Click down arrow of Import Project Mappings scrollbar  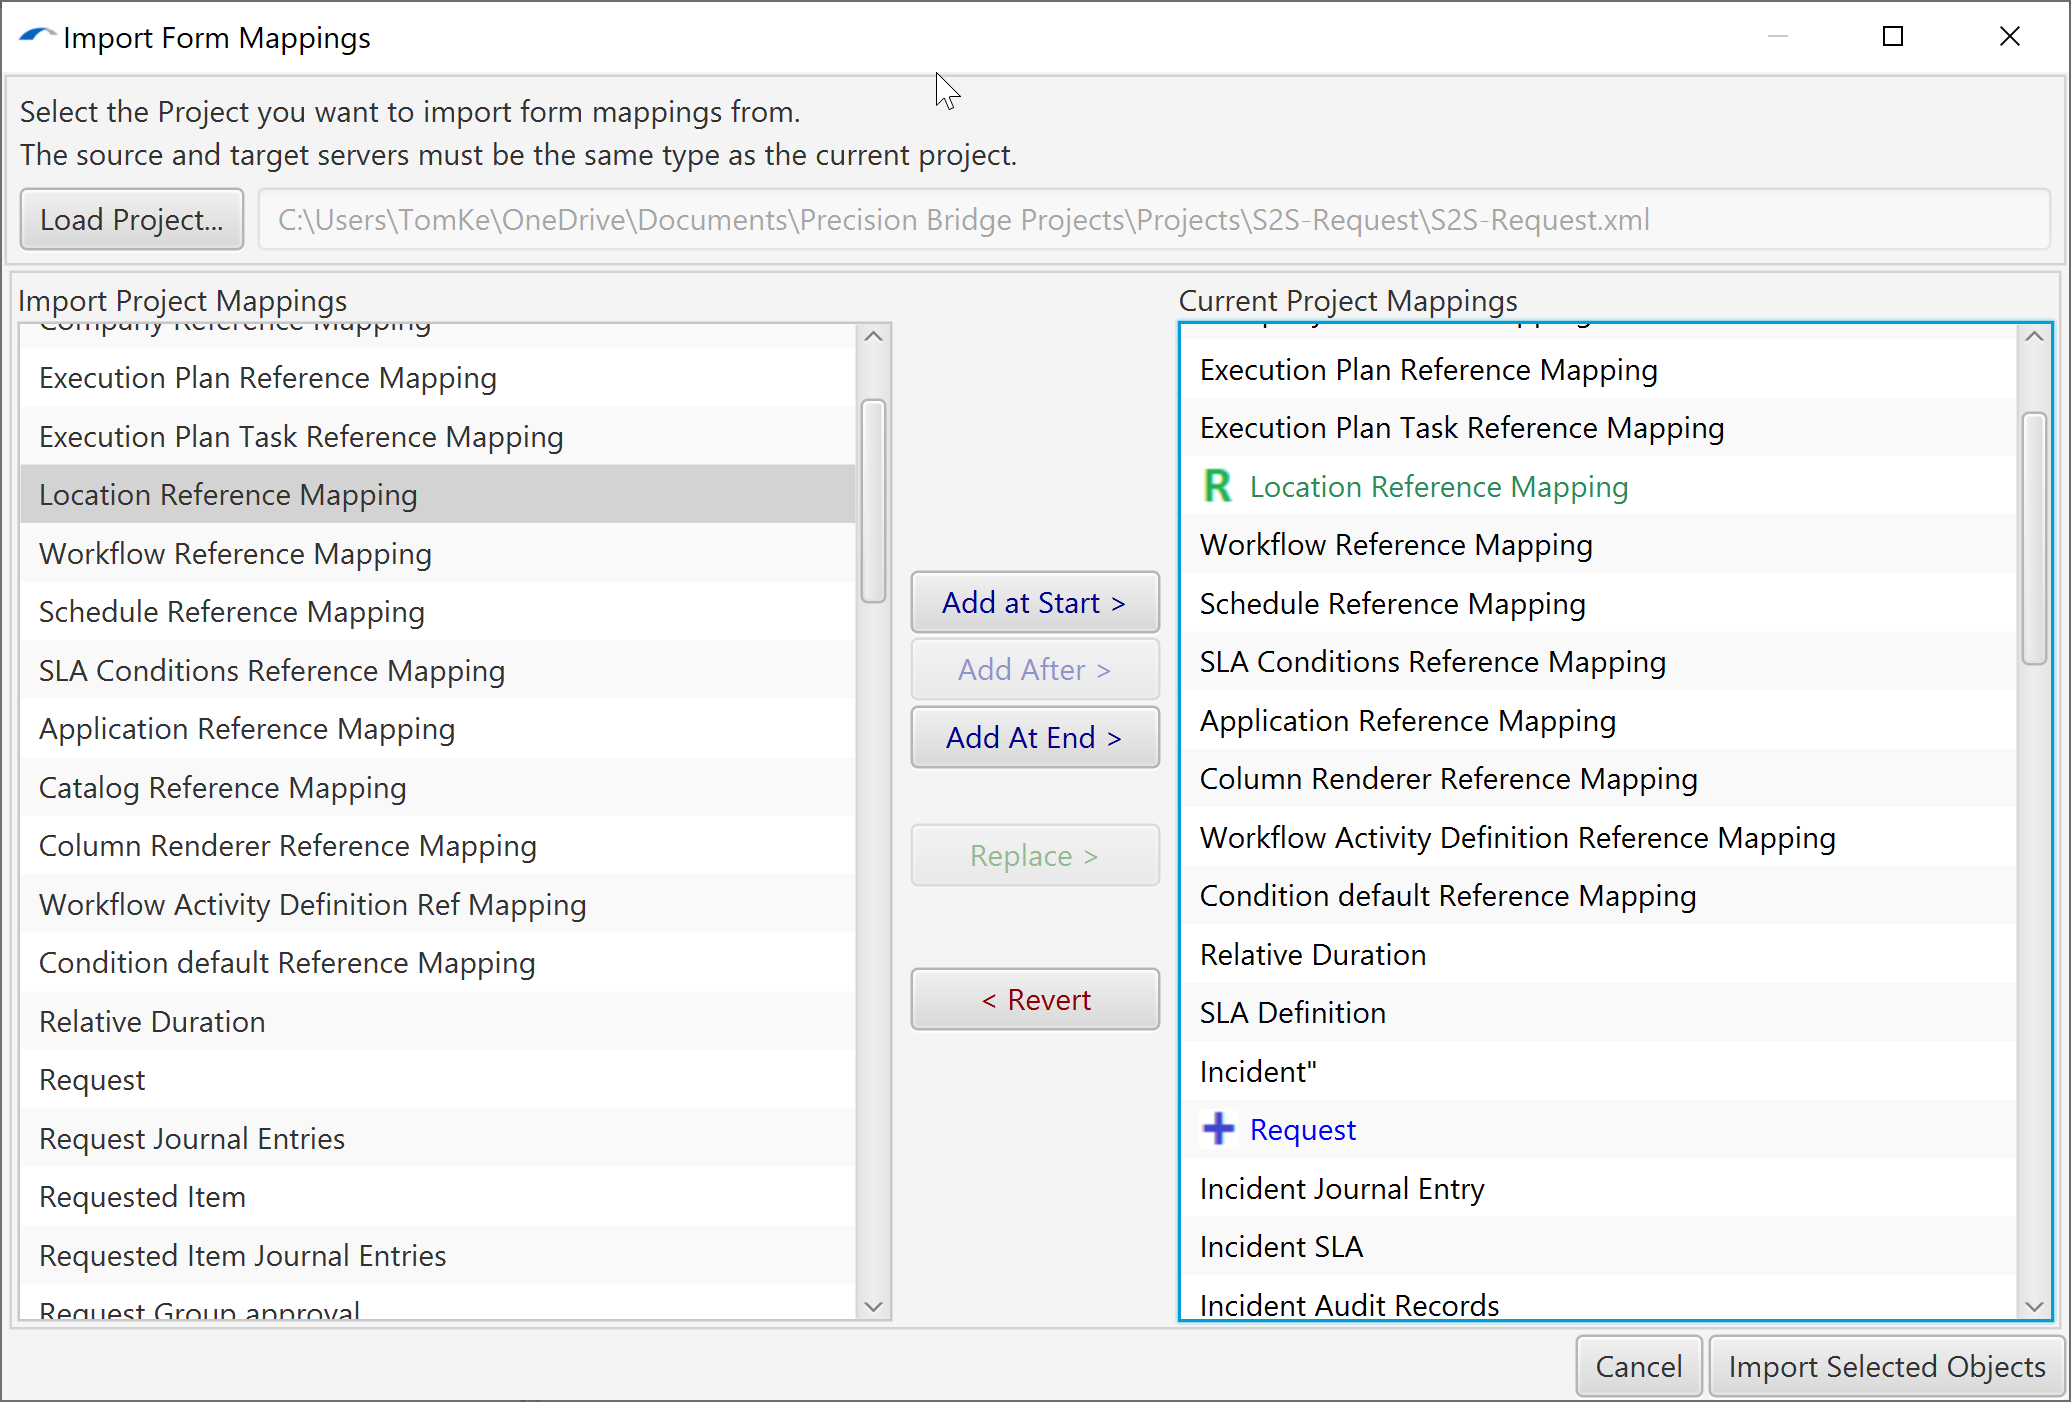873,1306
